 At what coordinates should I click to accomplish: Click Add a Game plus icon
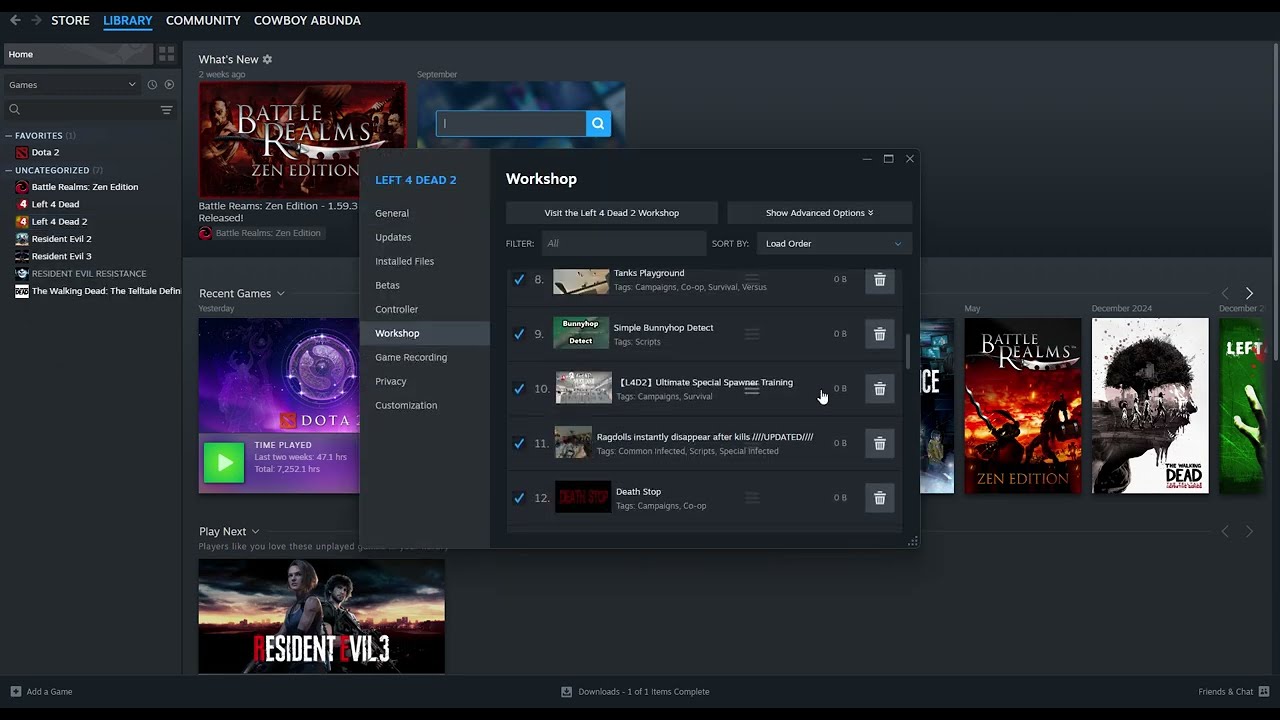point(15,692)
